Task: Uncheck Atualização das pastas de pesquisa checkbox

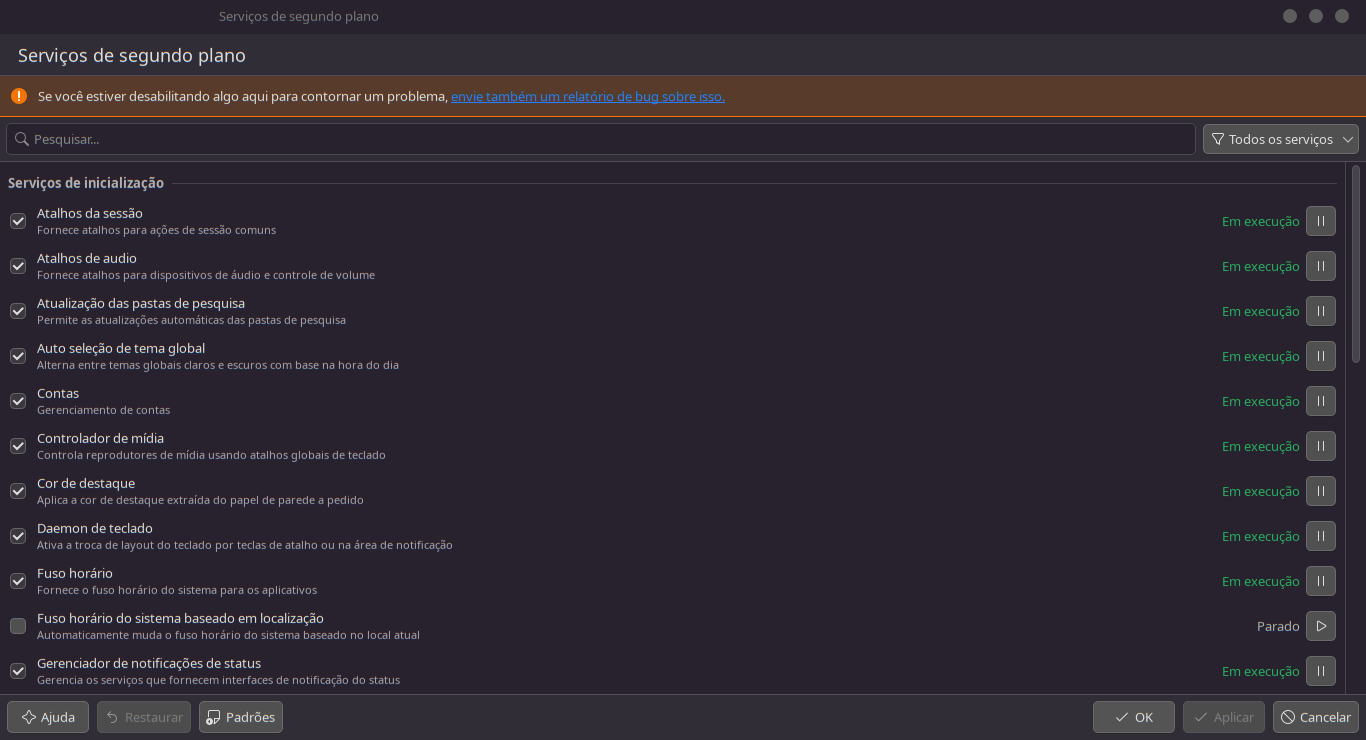Action: tap(18, 311)
